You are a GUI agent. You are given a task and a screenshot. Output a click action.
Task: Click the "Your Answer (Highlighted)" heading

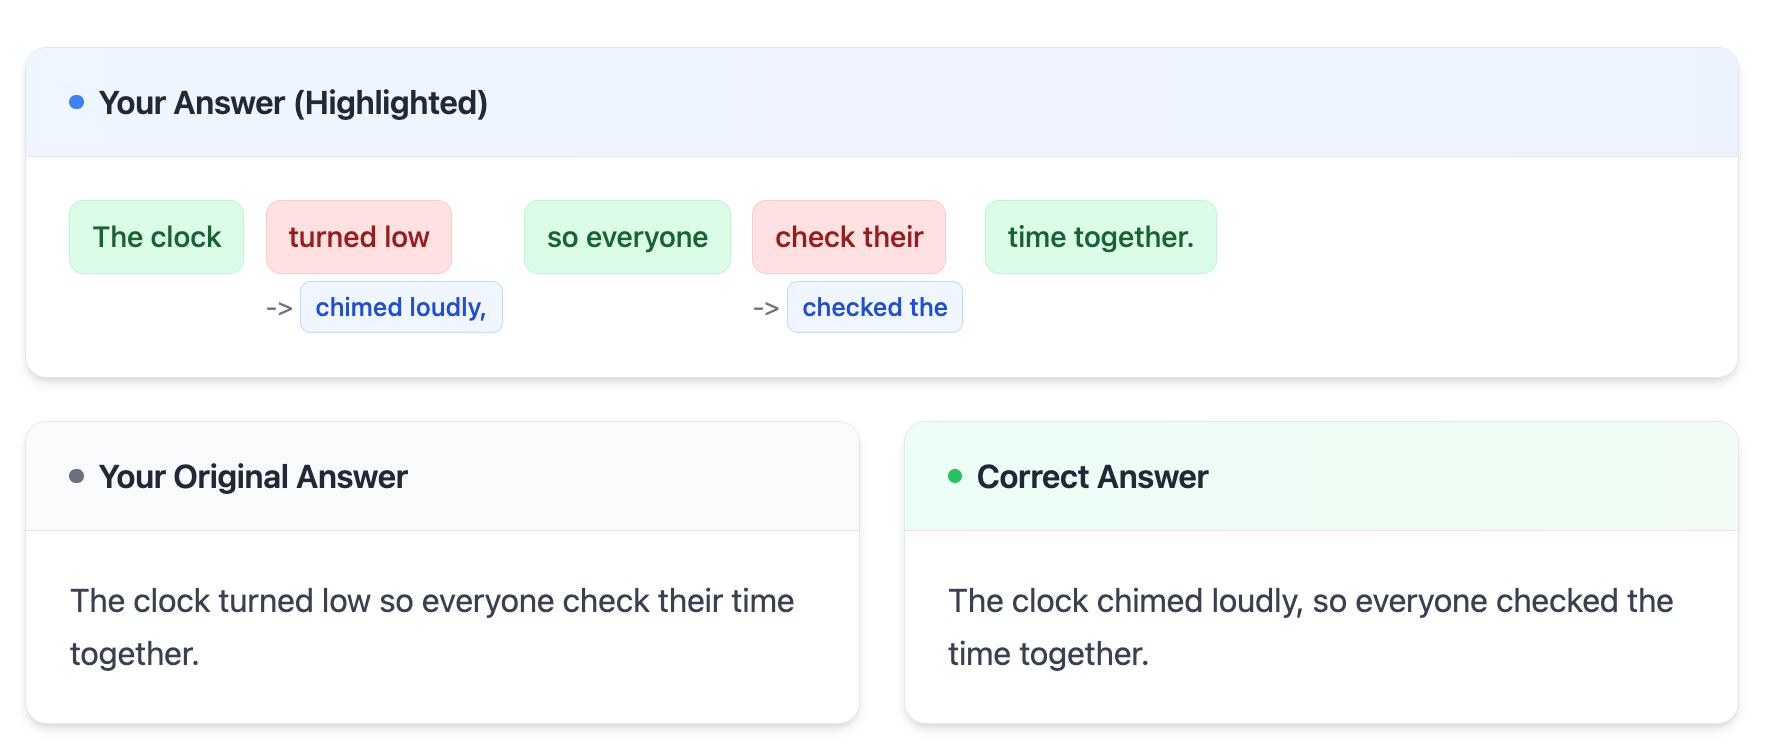[293, 103]
